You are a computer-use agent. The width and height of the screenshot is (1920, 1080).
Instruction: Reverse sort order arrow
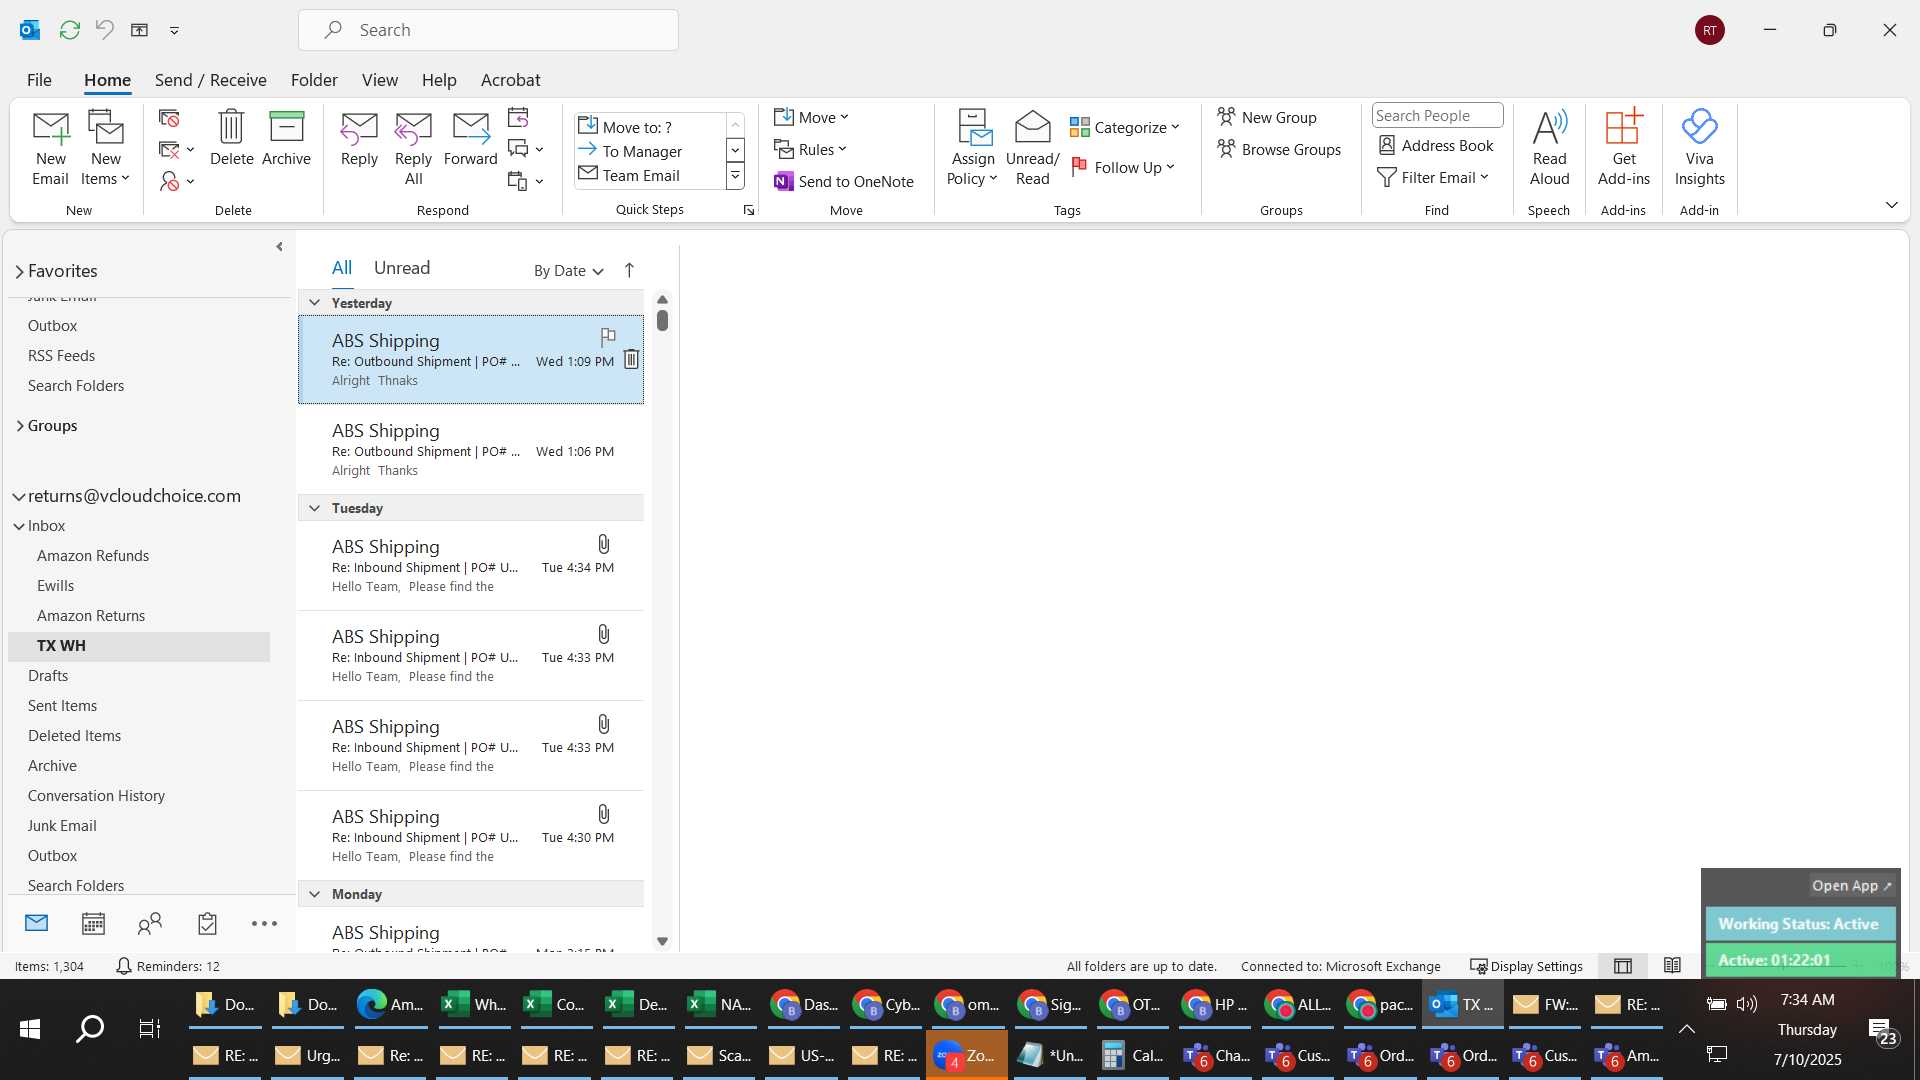(629, 270)
